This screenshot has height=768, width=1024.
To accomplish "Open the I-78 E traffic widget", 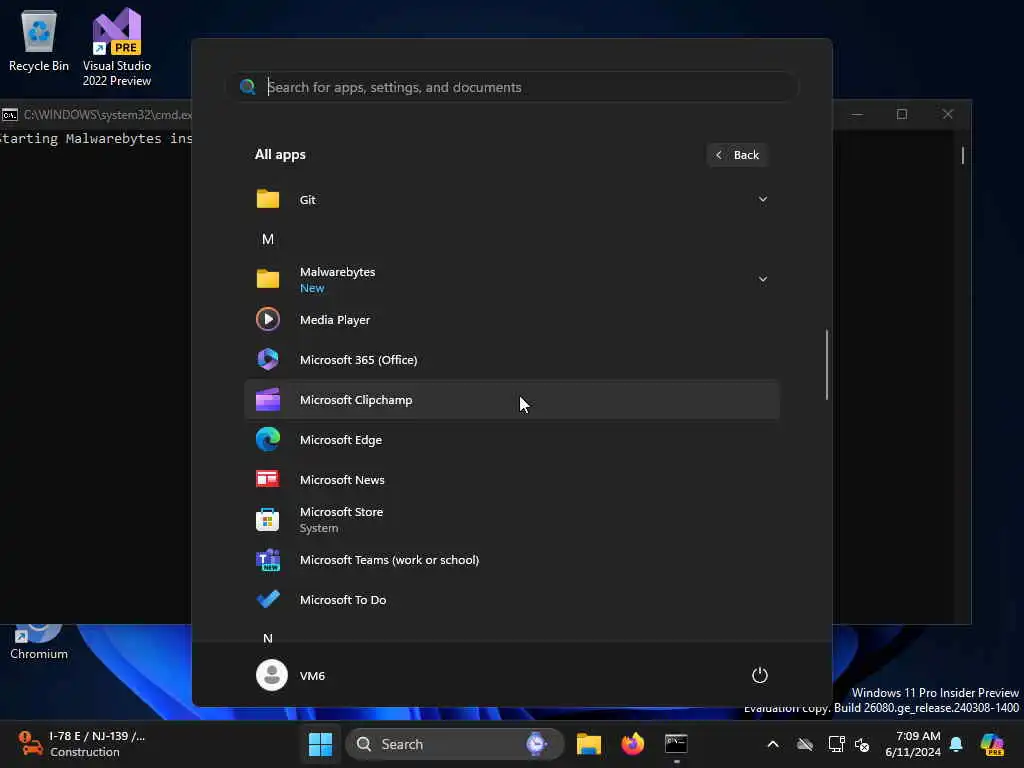I will click(82, 744).
